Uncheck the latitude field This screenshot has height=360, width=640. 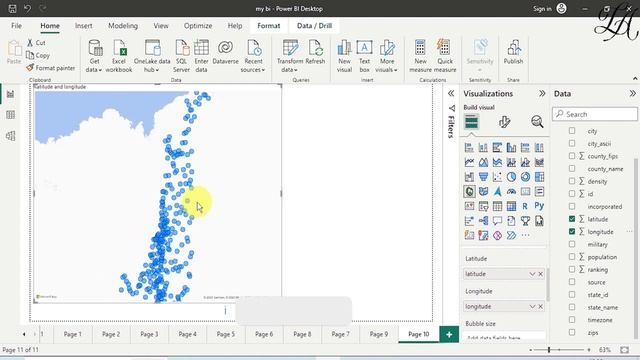572,219
